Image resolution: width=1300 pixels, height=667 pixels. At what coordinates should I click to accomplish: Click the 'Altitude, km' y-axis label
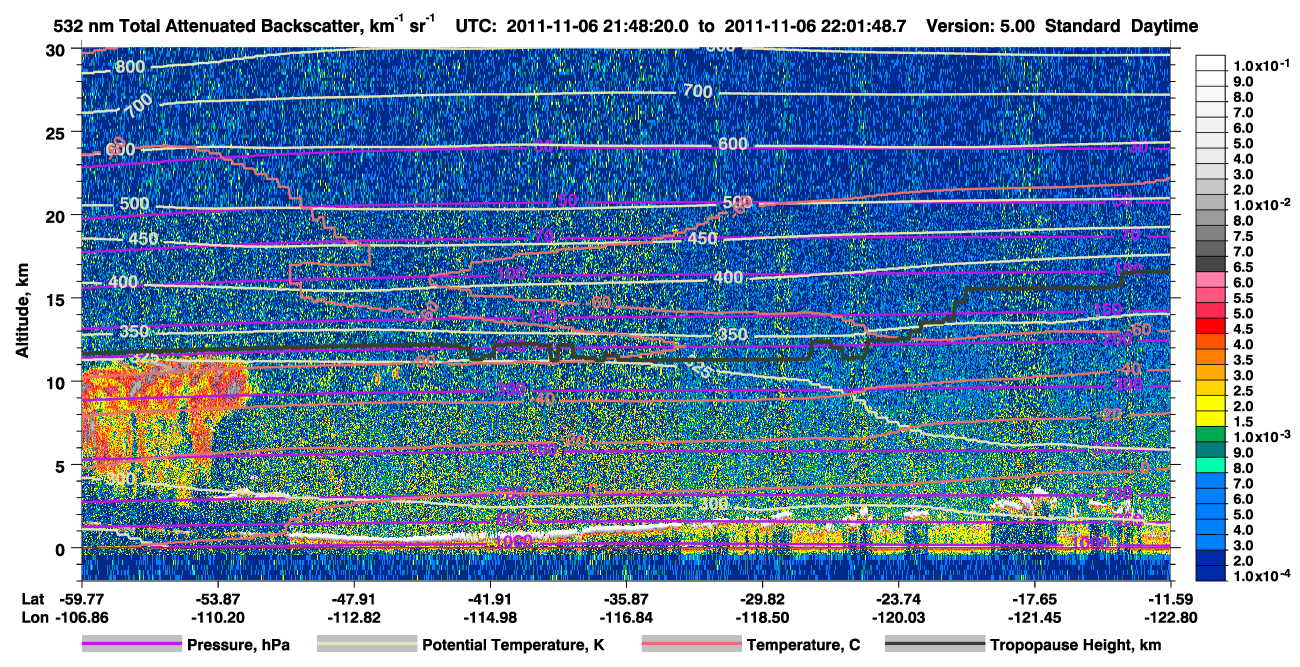click(x=22, y=311)
